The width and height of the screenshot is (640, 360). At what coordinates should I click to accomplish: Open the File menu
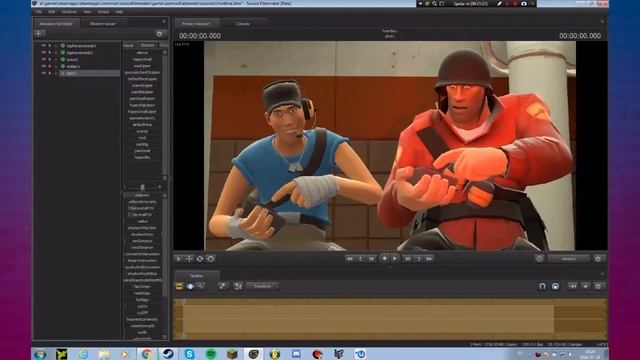click(39, 12)
